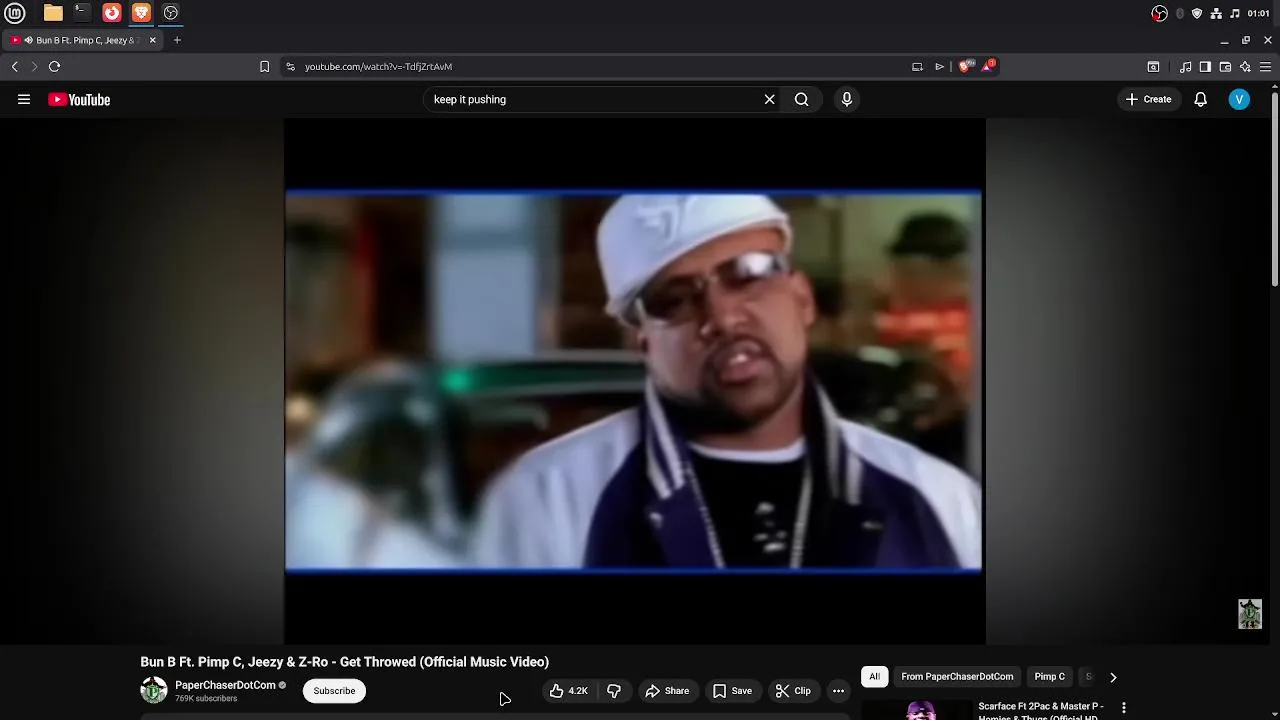Image resolution: width=1280 pixels, height=720 pixels.
Task: Open Brave Rewards triangle icon
Action: click(988, 66)
